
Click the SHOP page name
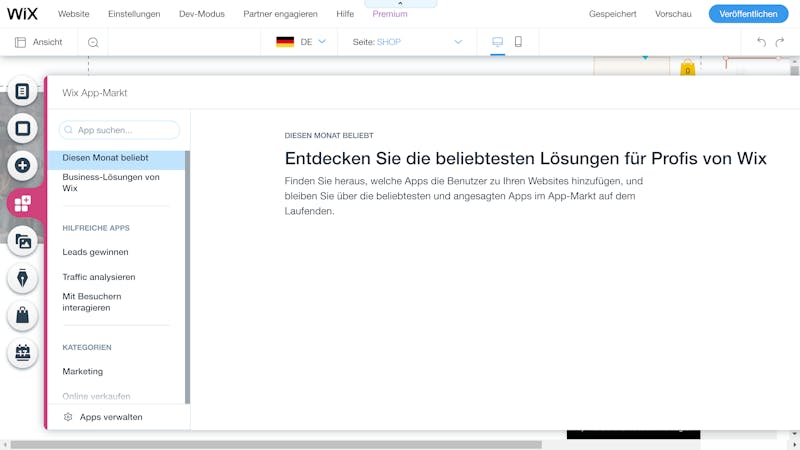[x=389, y=42]
